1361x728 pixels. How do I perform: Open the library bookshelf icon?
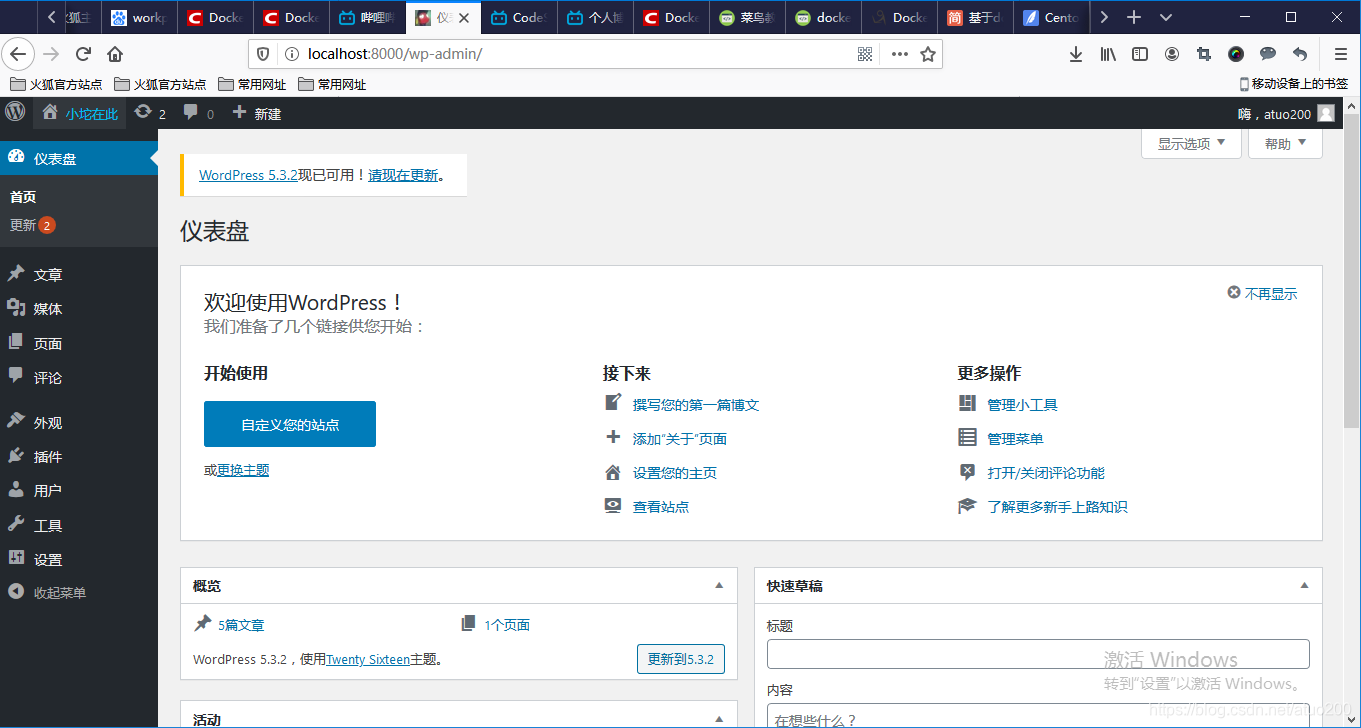point(1108,54)
